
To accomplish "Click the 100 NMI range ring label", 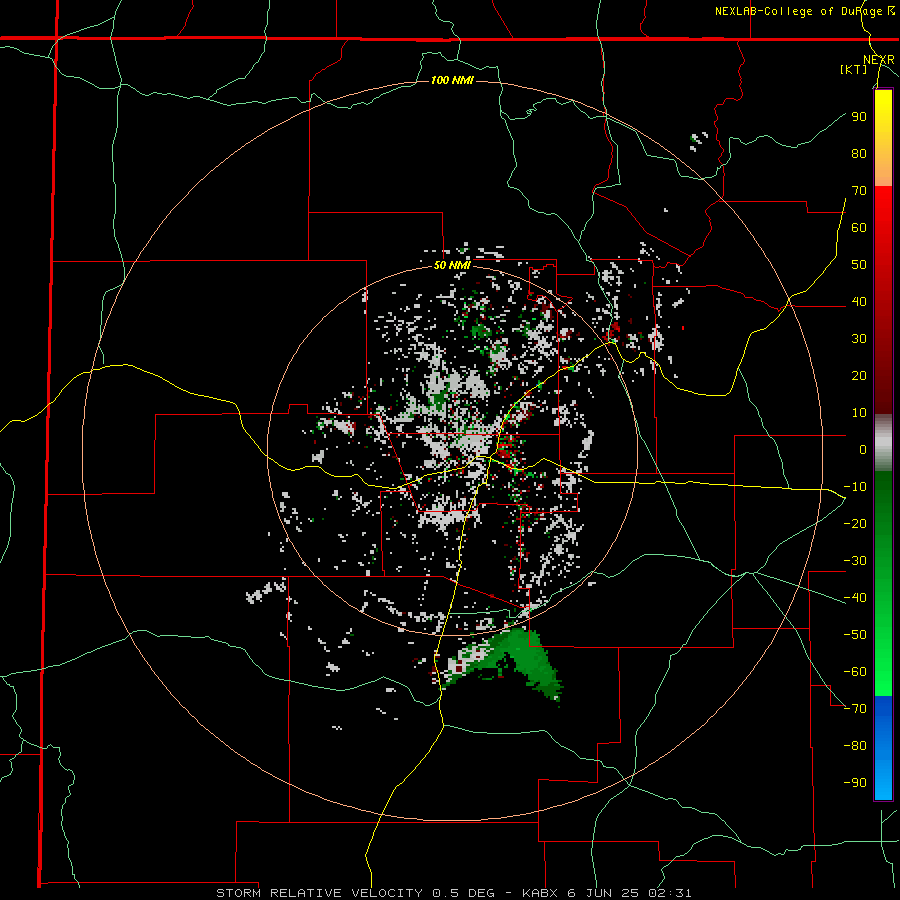I will [x=452, y=80].
